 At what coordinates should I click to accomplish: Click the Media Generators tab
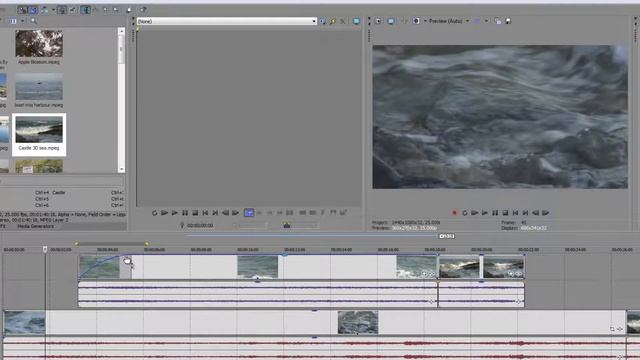(x=36, y=226)
